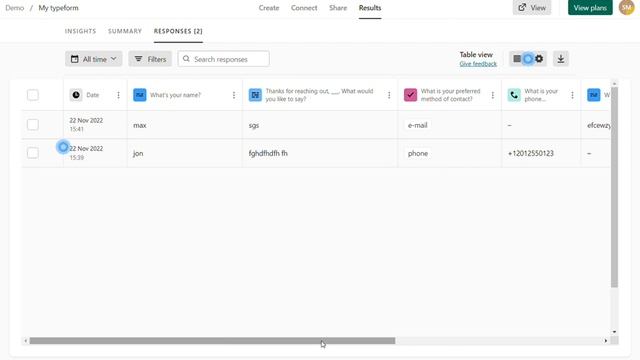Viewport: 640px width, 360px height.
Task: Click the 'max' name cell
Action: [140, 125]
